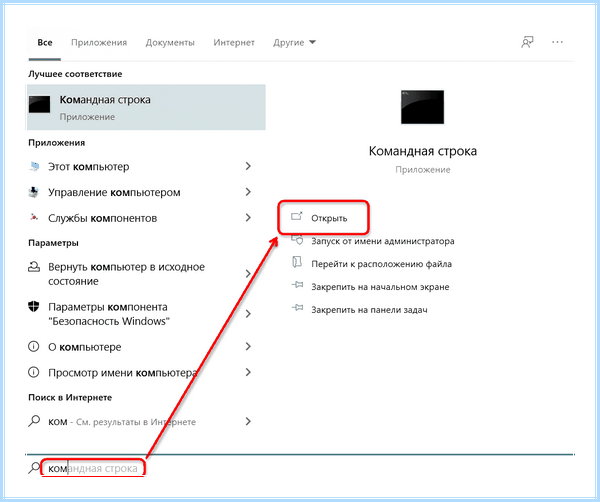This screenshot has height=502, width=600.
Task: Select Вернуть компьютер в исходное состояние text
Action: (126, 274)
